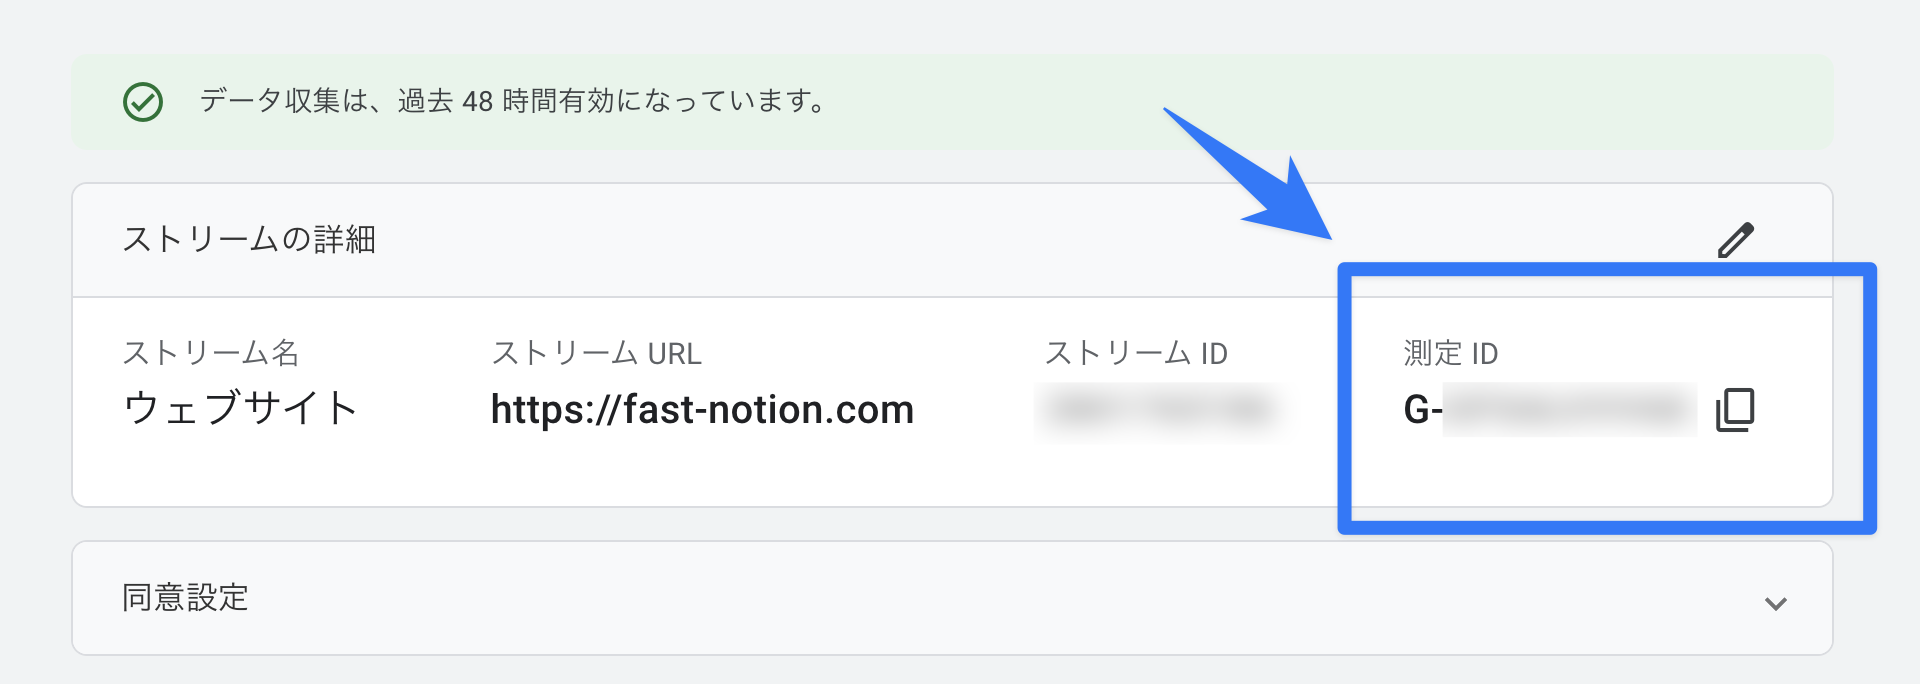Click the stream name value ウェブサイト

click(x=240, y=408)
